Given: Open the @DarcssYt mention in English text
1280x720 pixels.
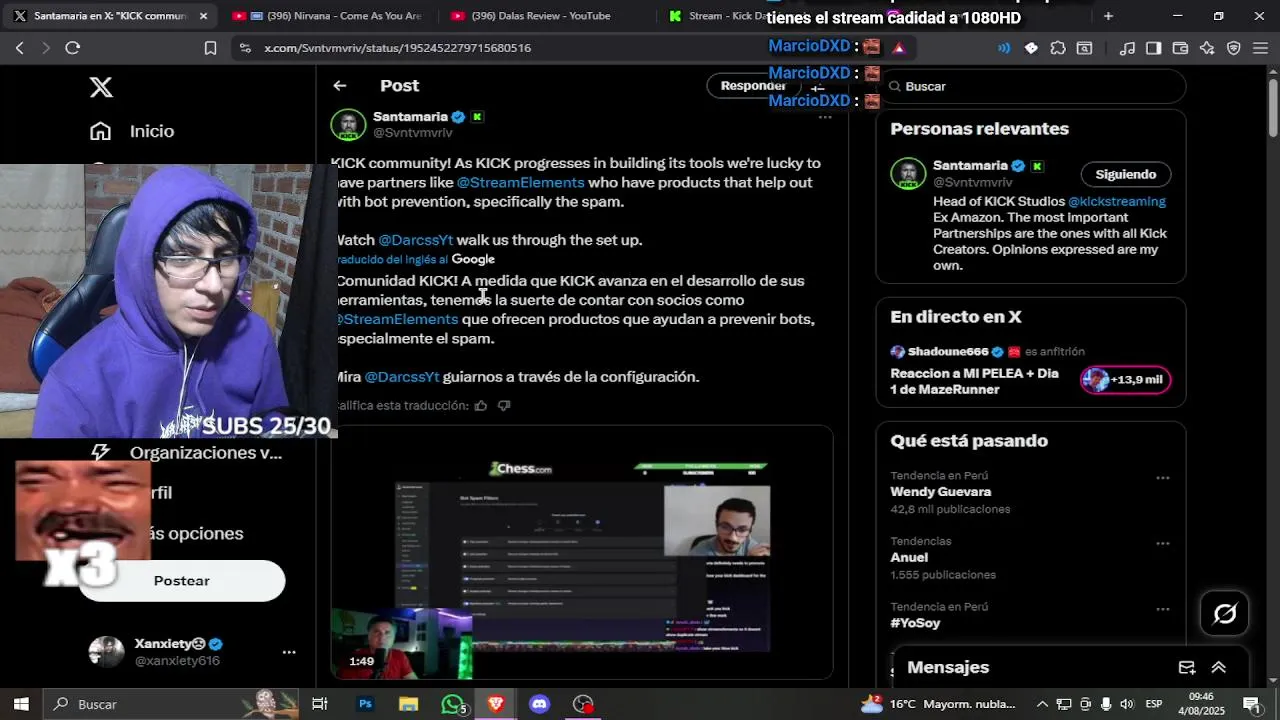Looking at the screenshot, I should point(415,240).
